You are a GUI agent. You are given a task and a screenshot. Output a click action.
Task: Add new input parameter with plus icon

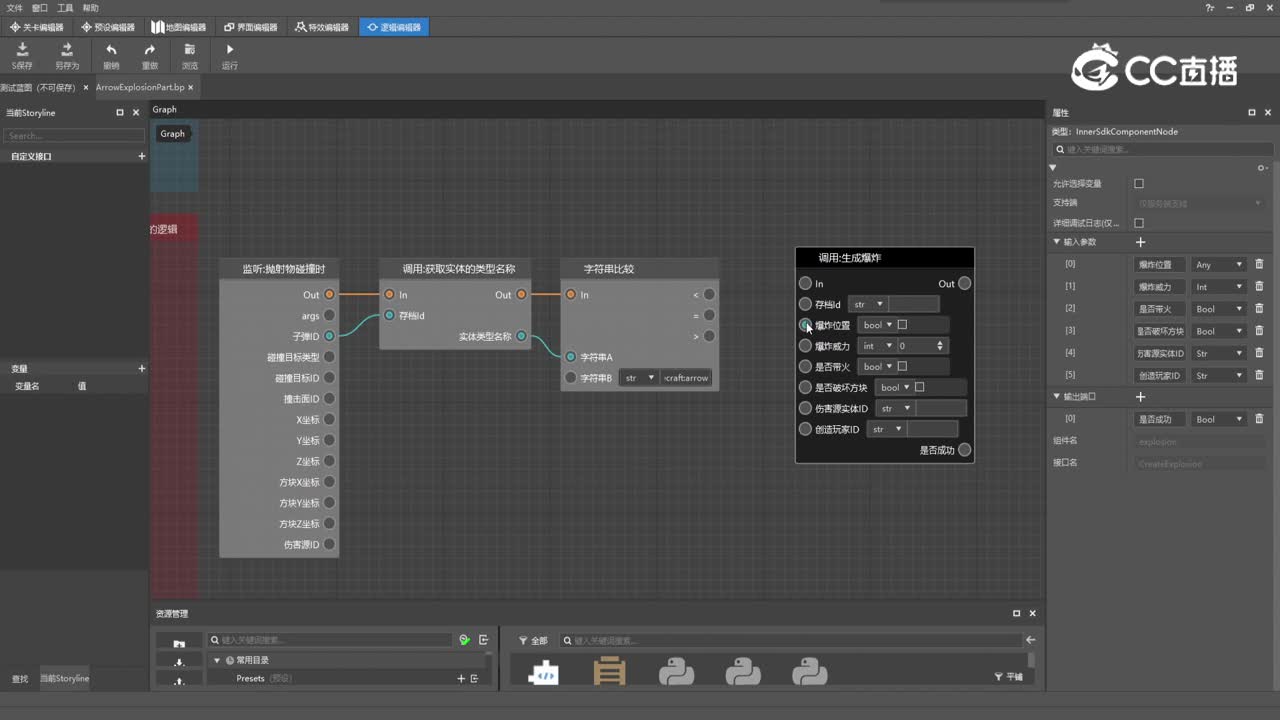1140,242
